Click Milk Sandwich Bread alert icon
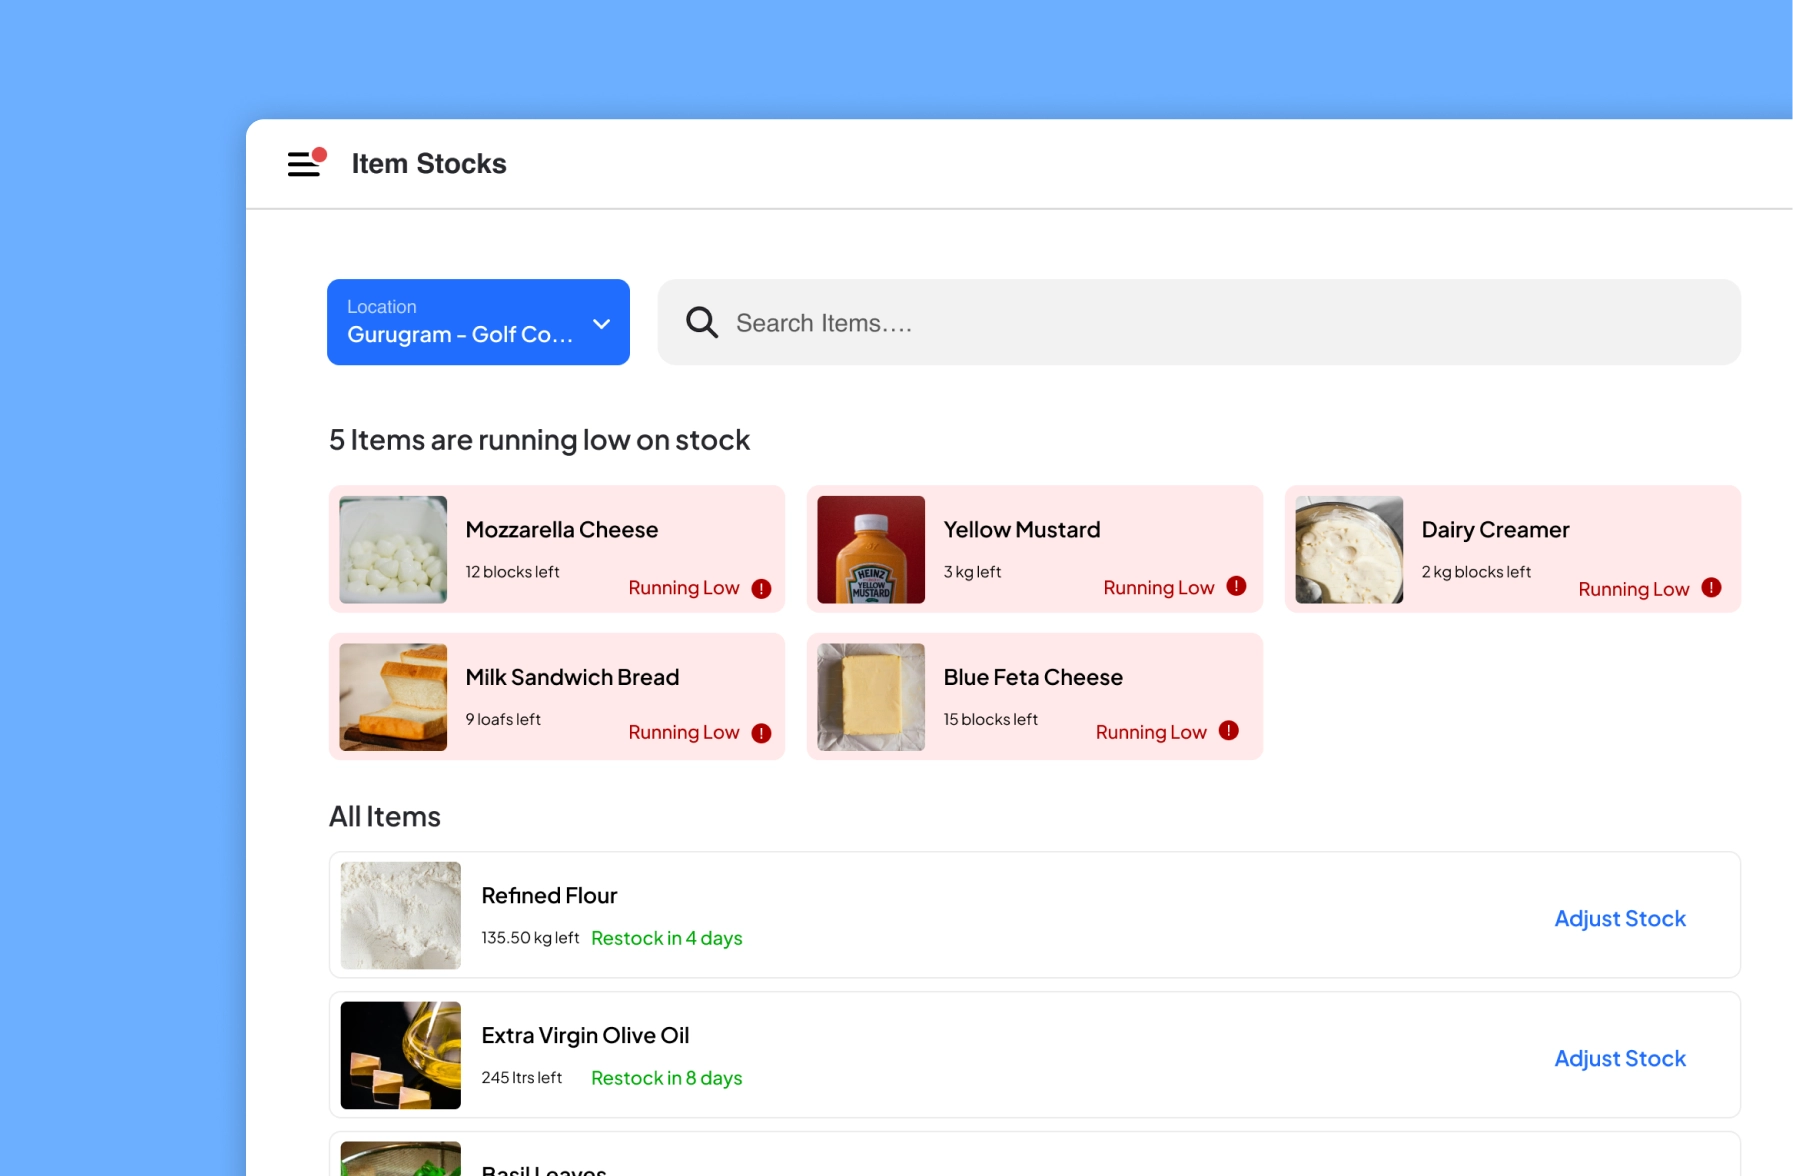 coord(761,733)
